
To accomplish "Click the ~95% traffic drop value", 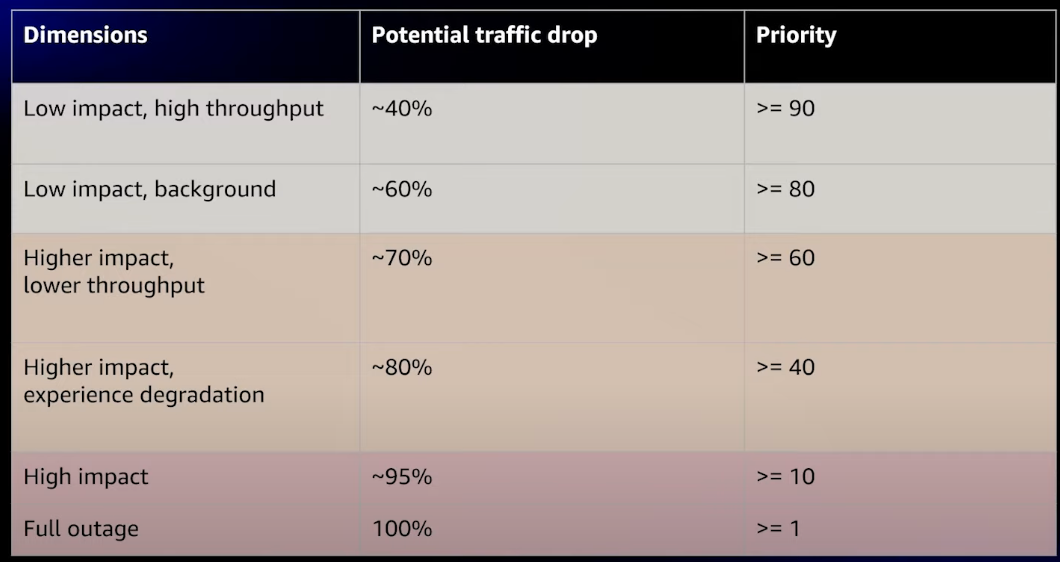I will tap(402, 477).
